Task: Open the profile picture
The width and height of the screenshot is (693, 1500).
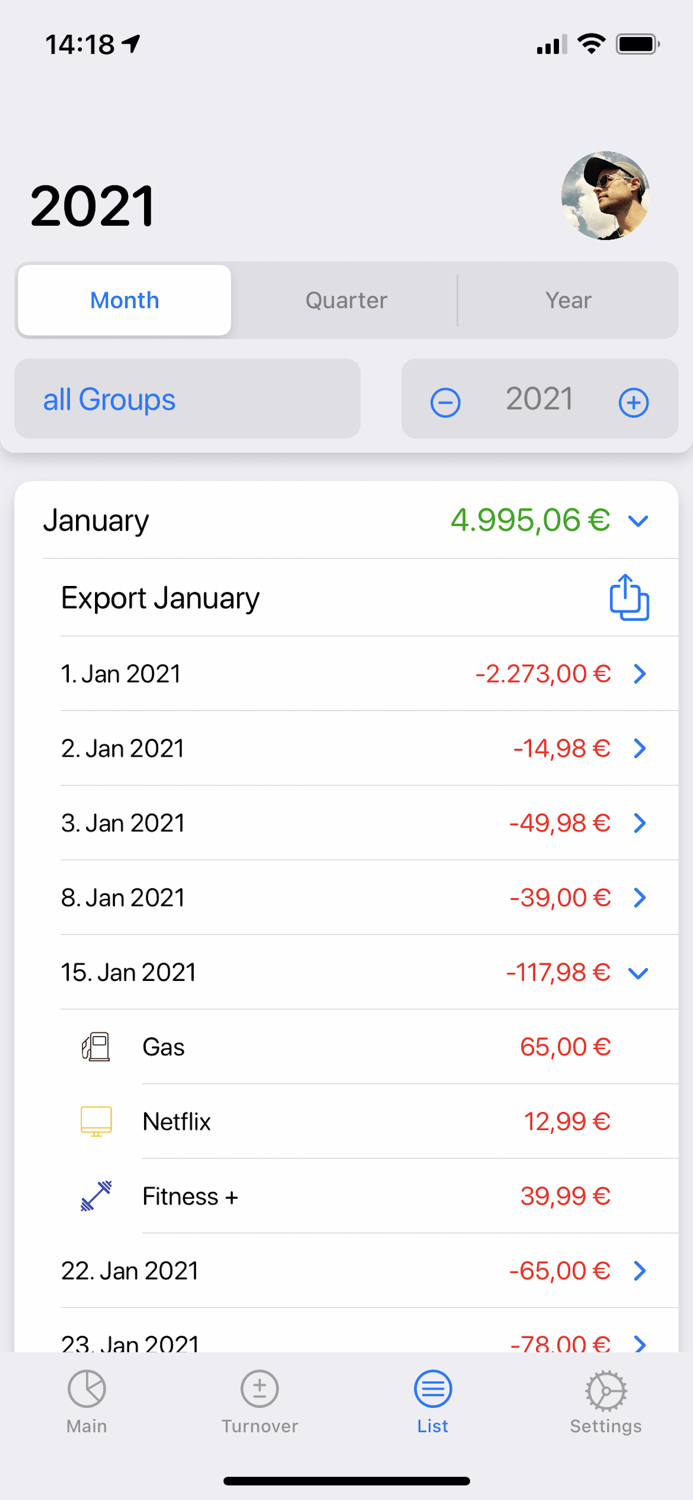Action: [606, 197]
